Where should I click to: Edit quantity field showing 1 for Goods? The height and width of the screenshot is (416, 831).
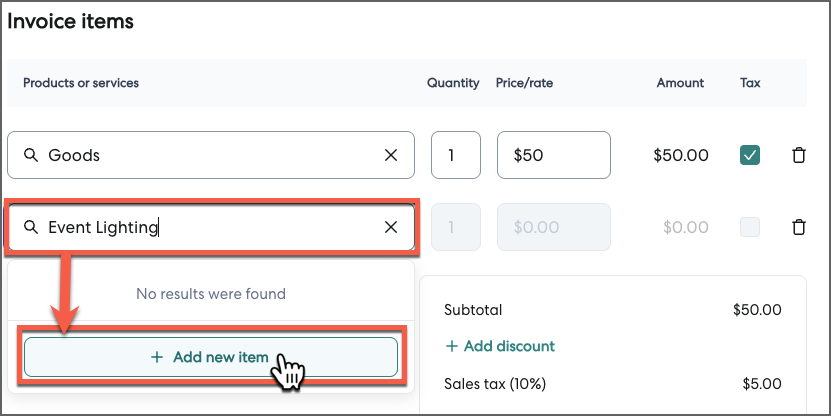(x=456, y=155)
